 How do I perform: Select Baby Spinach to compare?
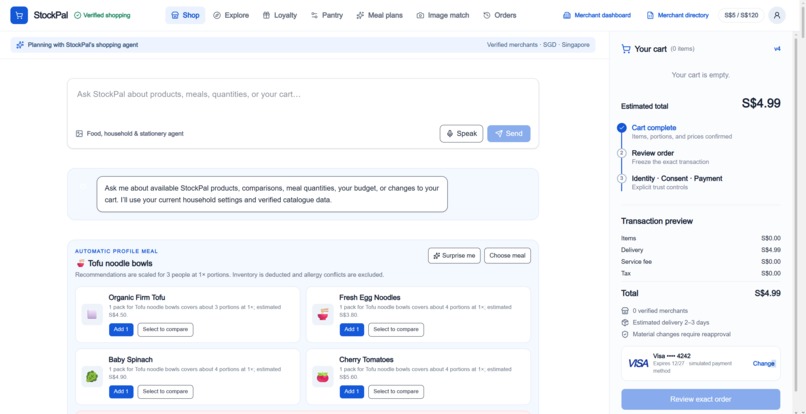[x=165, y=391]
